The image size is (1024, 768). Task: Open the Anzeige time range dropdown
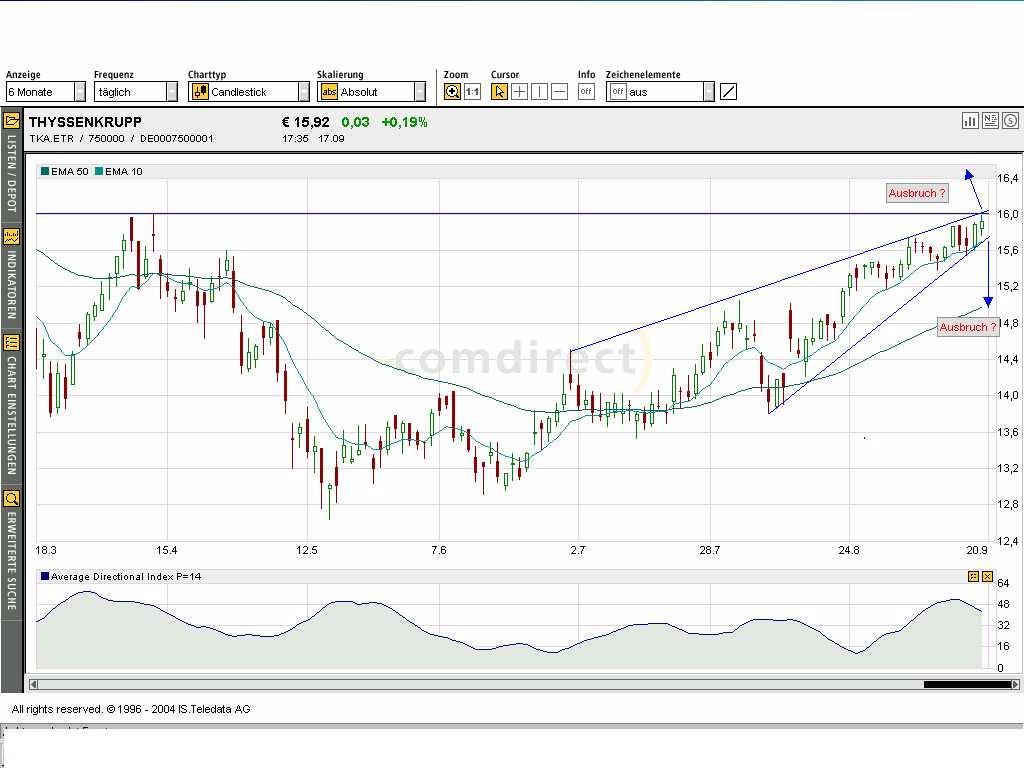[80, 92]
